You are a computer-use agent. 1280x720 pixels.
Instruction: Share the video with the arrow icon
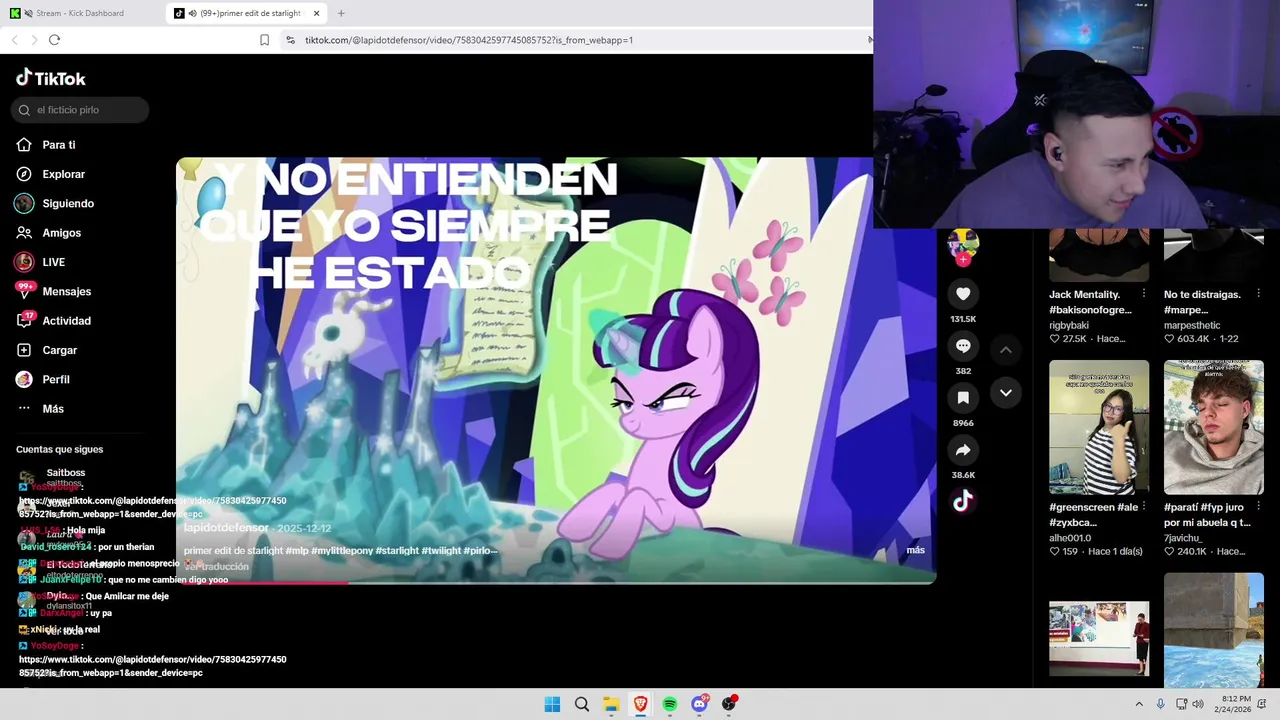[963, 450]
